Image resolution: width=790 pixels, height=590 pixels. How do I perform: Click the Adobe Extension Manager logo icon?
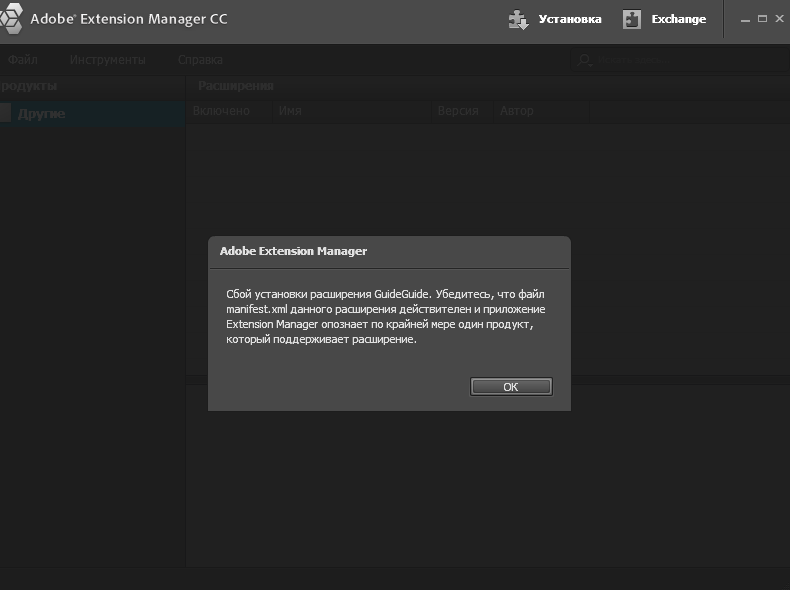(x=11, y=19)
